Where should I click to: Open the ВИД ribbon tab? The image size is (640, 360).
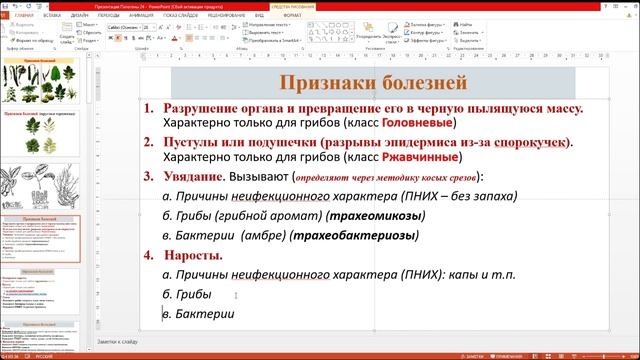pos(259,15)
